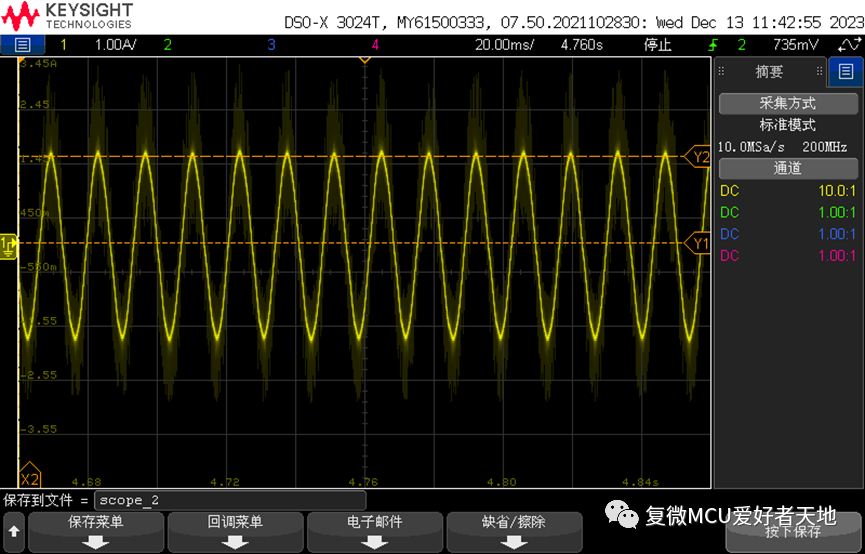This screenshot has height=554, width=865.
Task: Select the Y2 cursor marker
Action: pyautogui.click(x=698, y=157)
